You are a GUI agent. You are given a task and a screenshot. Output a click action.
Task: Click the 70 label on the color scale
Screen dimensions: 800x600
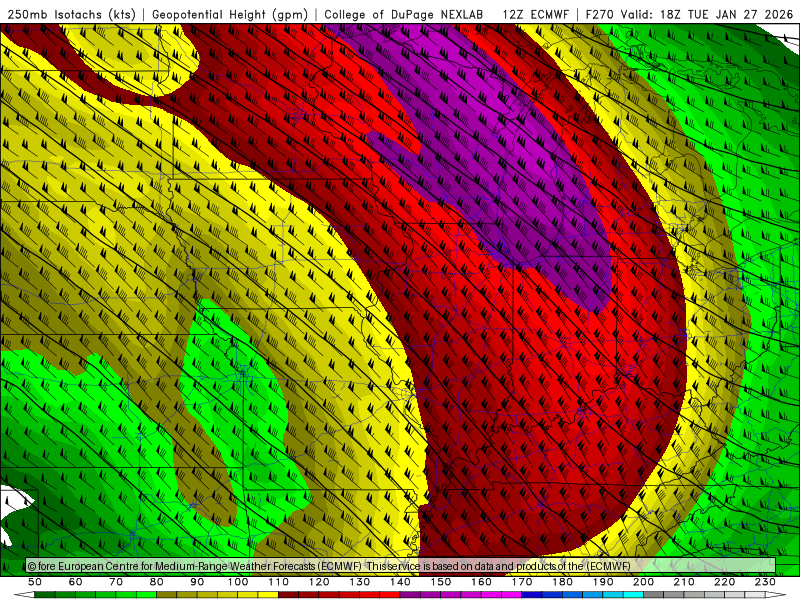pos(116,582)
